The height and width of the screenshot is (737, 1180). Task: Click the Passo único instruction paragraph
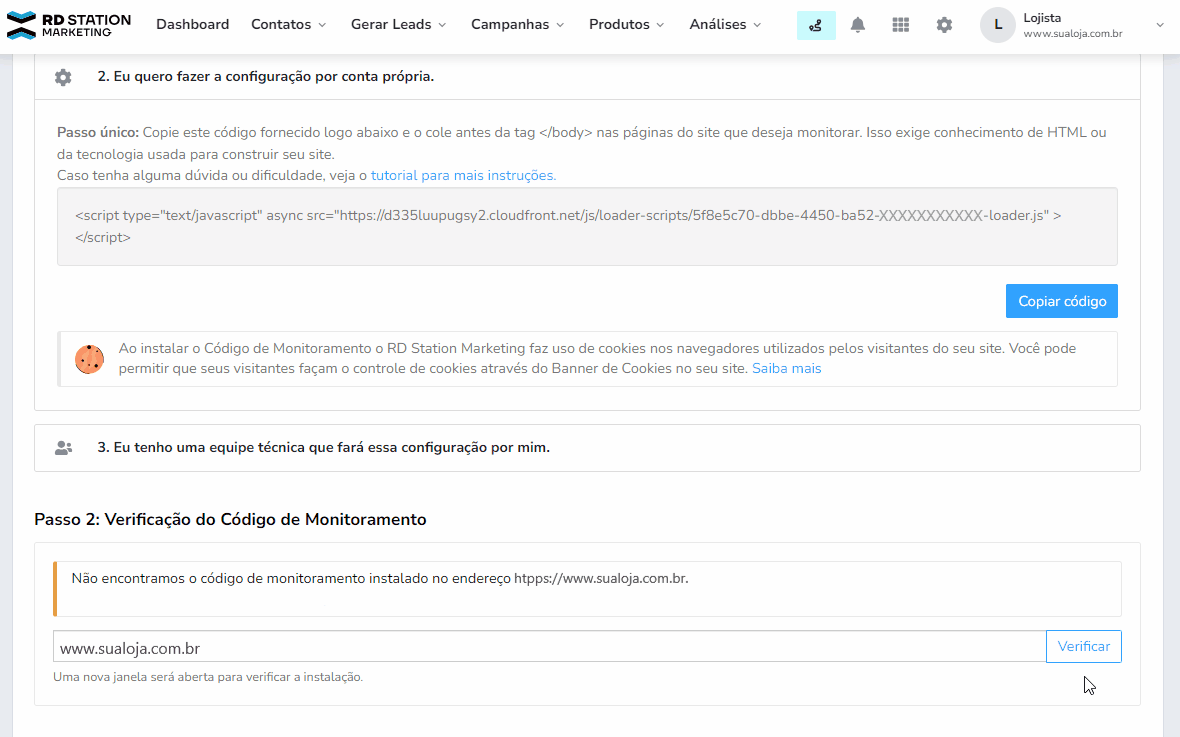582,143
